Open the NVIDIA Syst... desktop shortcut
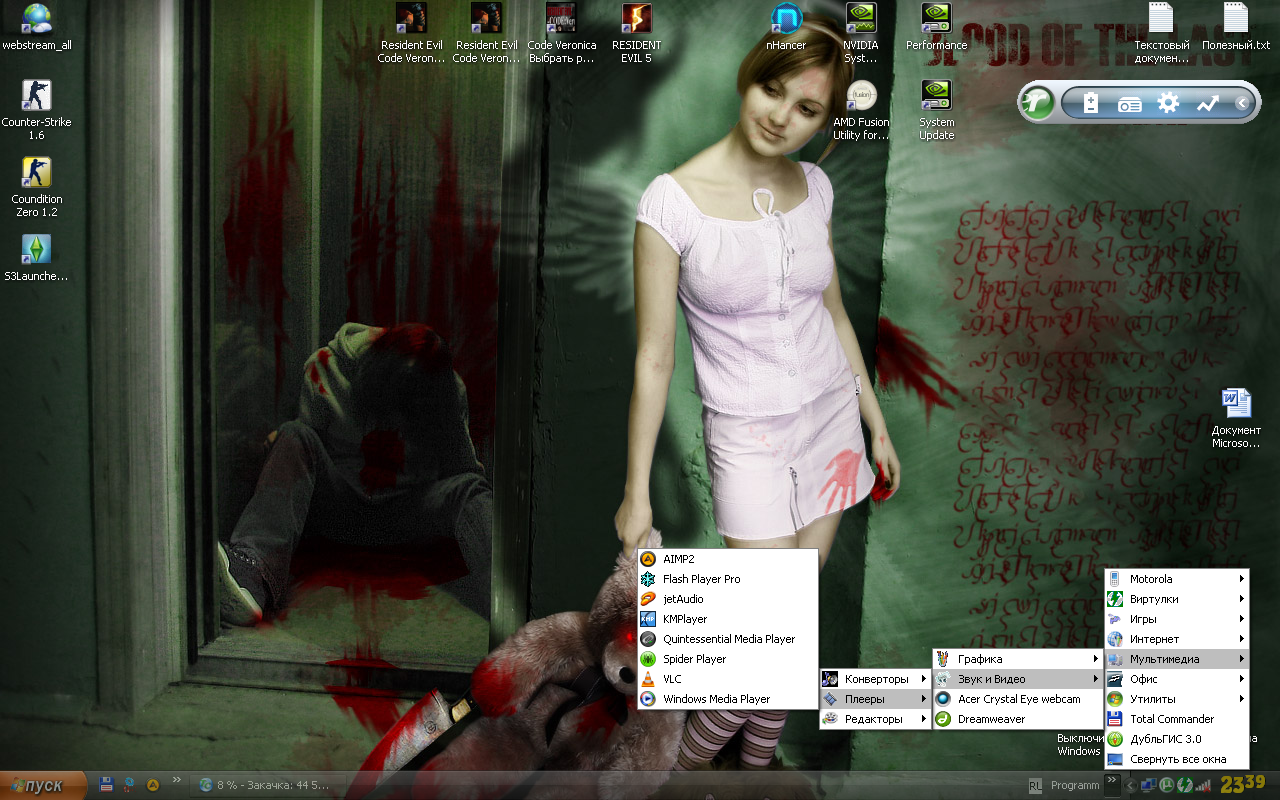 coord(861,33)
